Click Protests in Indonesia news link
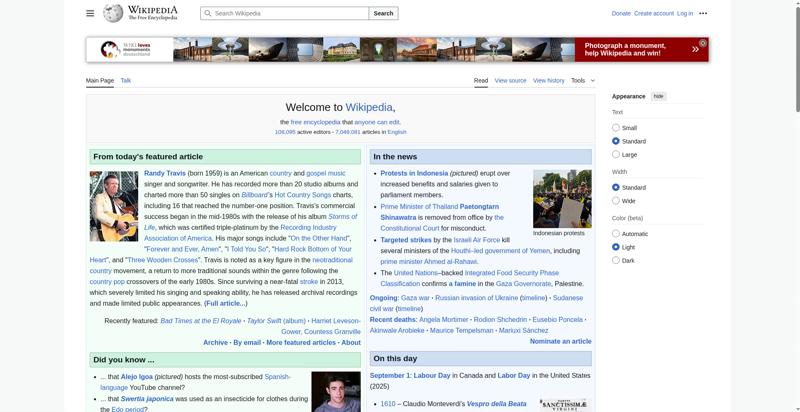 click(414, 173)
